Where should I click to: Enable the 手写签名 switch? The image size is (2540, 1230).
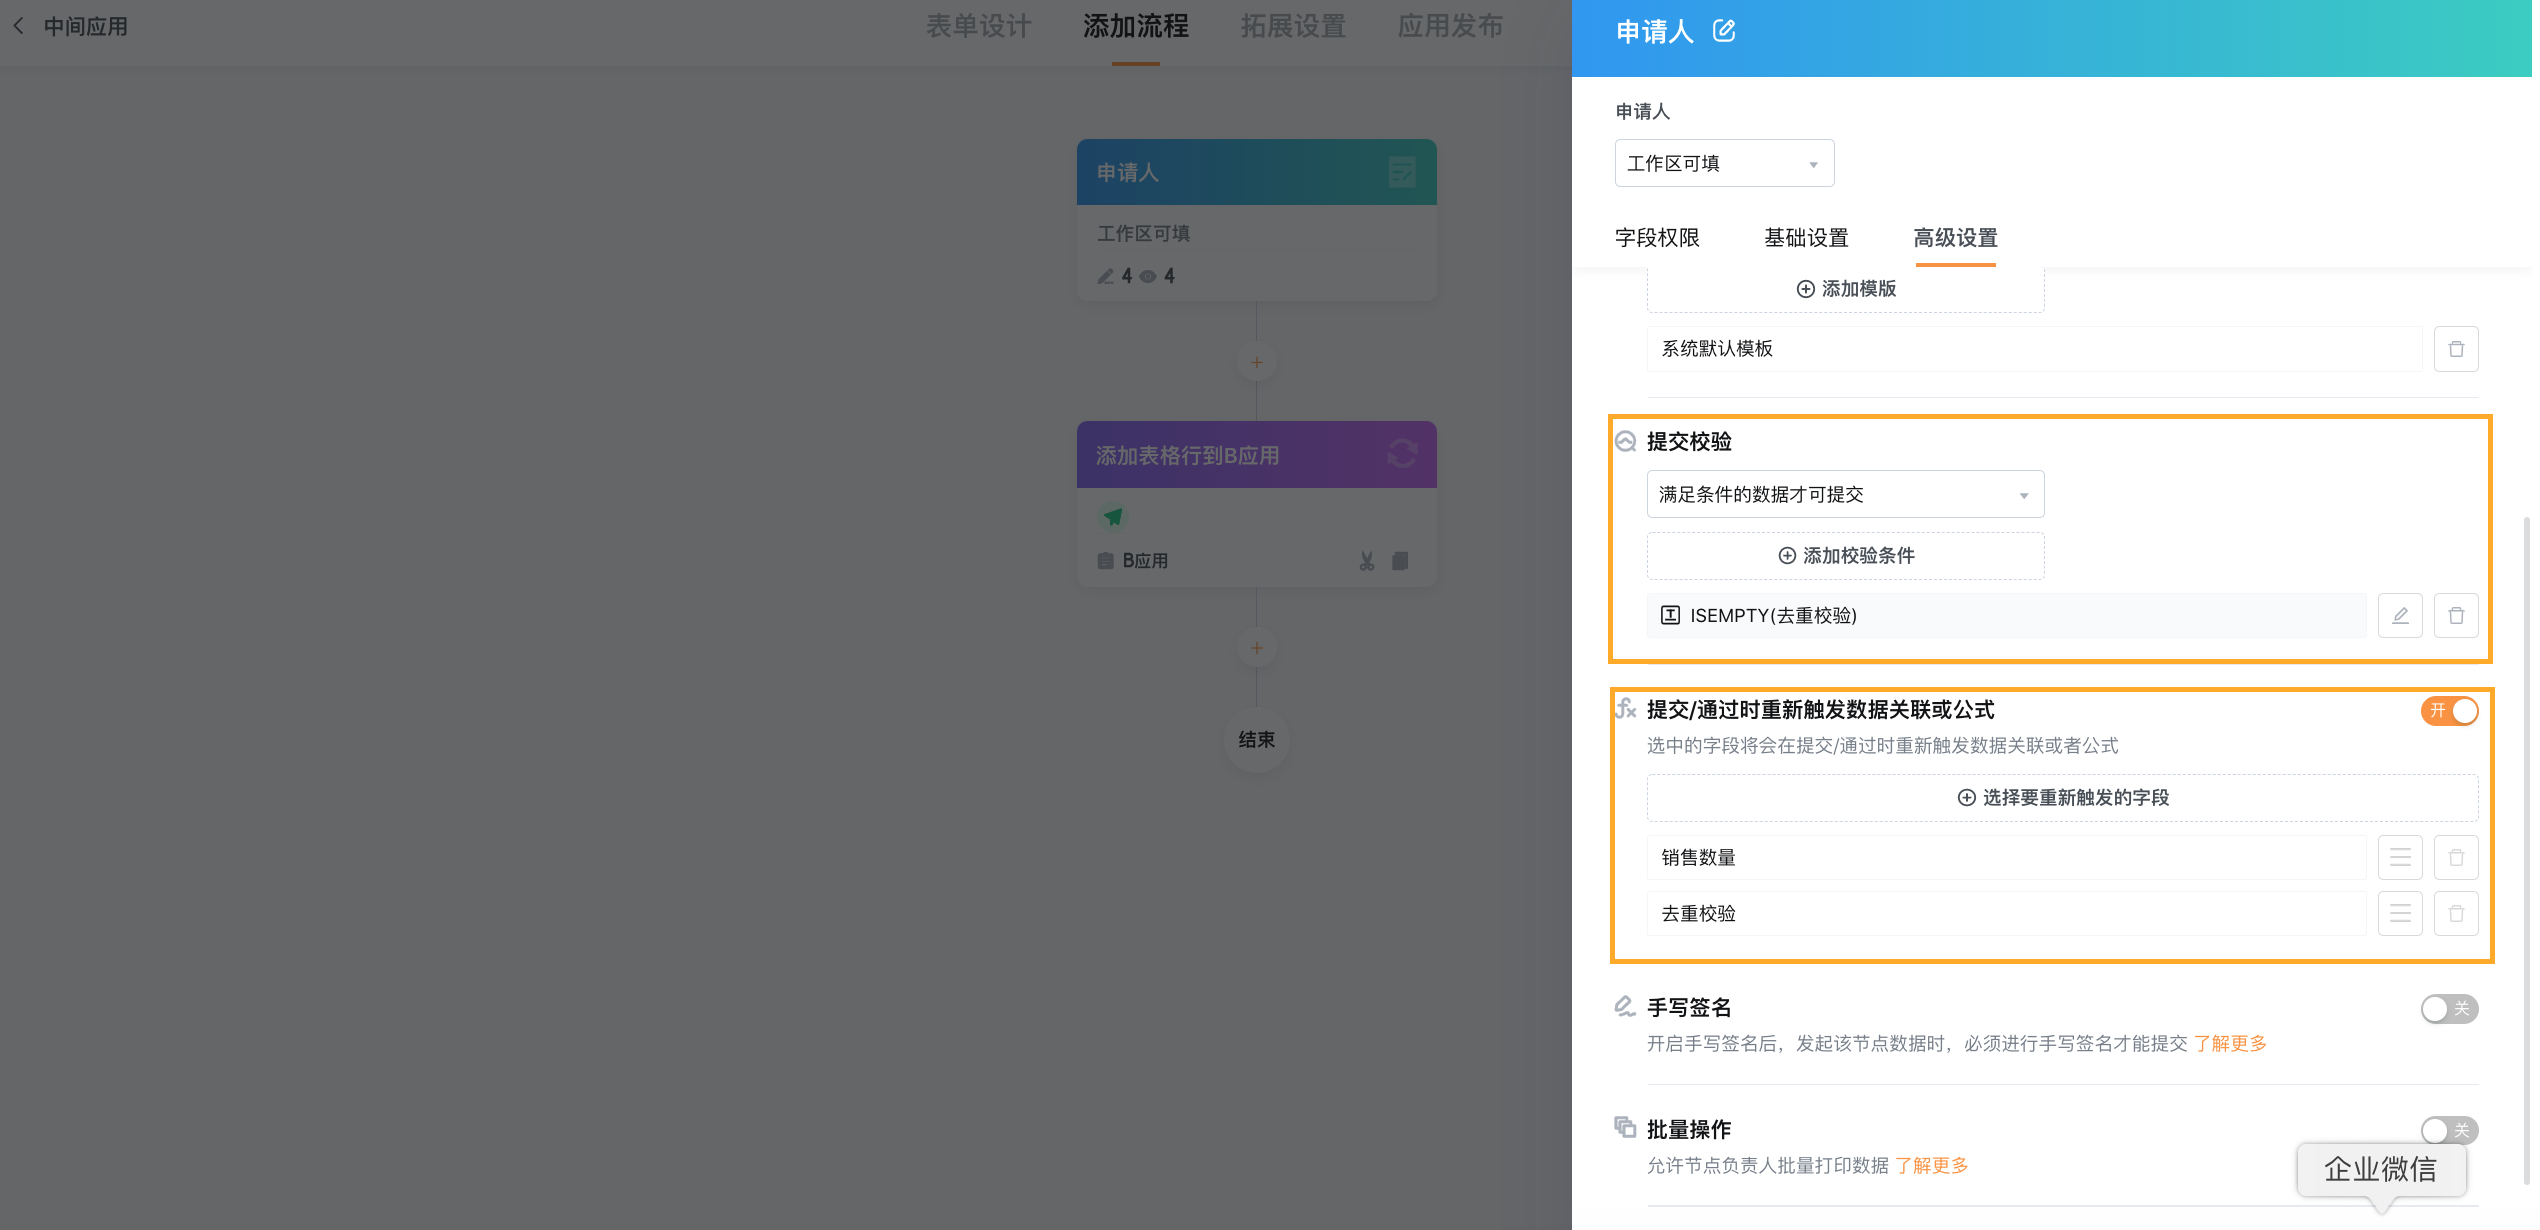click(2450, 1008)
